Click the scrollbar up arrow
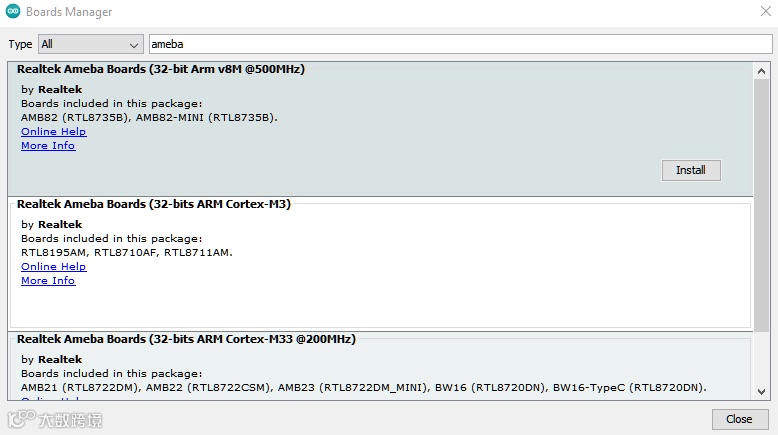 click(761, 71)
